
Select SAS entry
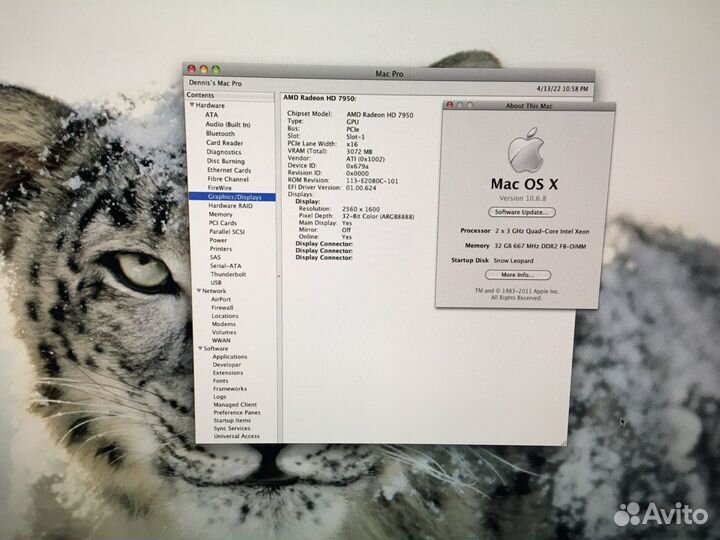click(215, 258)
